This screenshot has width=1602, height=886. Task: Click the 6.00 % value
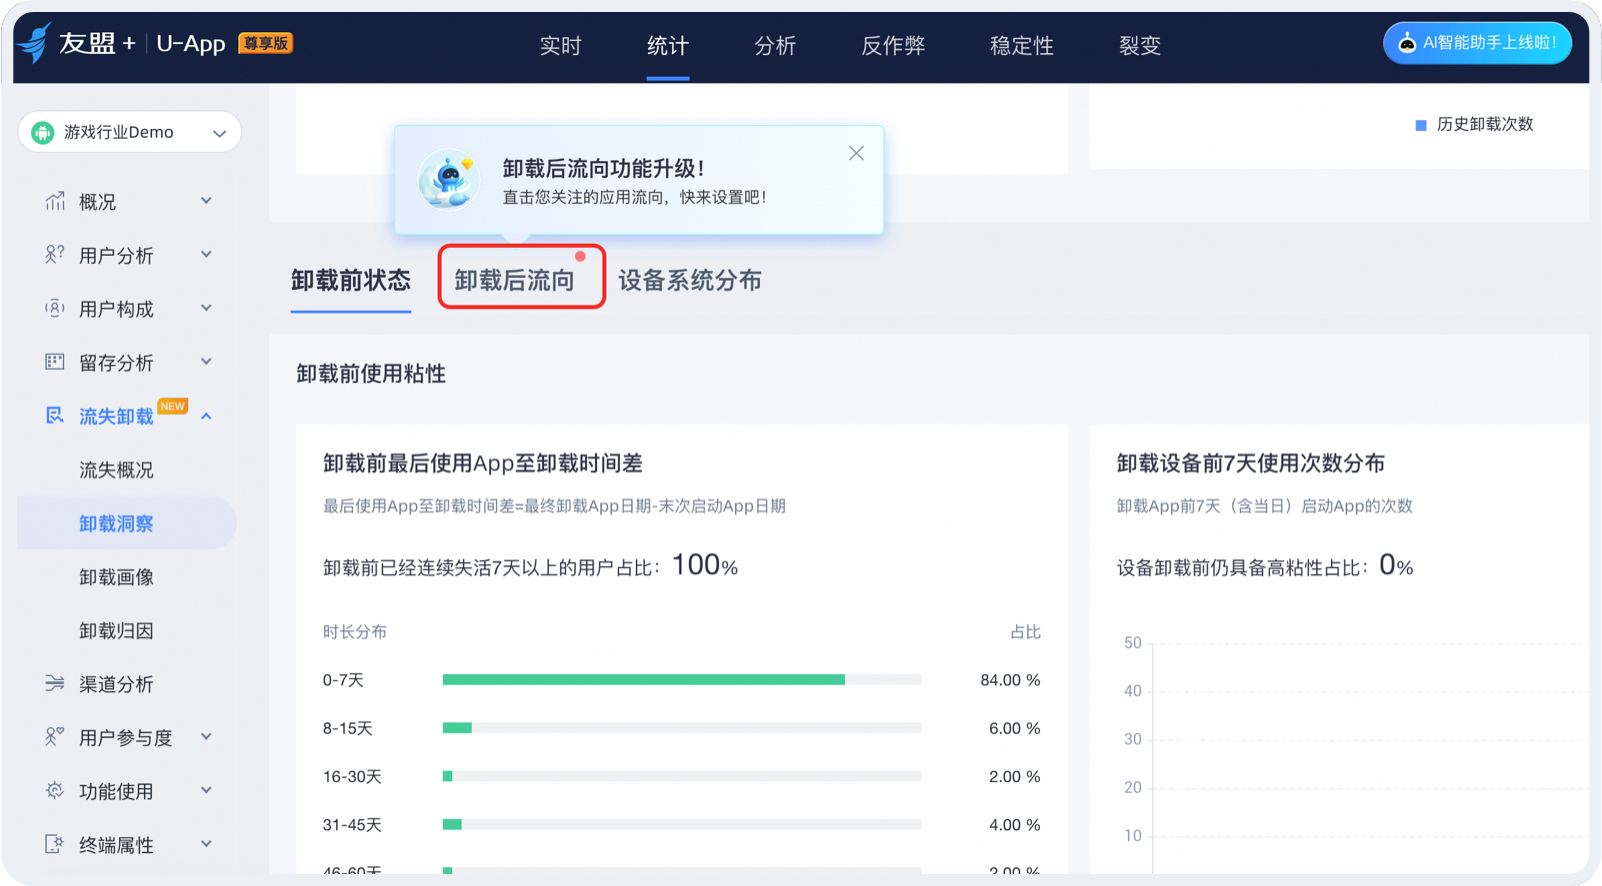1015,728
